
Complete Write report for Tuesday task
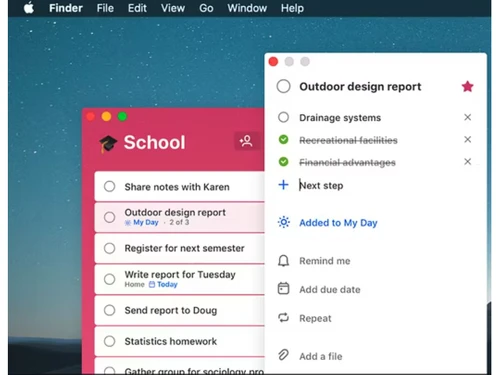point(109,279)
